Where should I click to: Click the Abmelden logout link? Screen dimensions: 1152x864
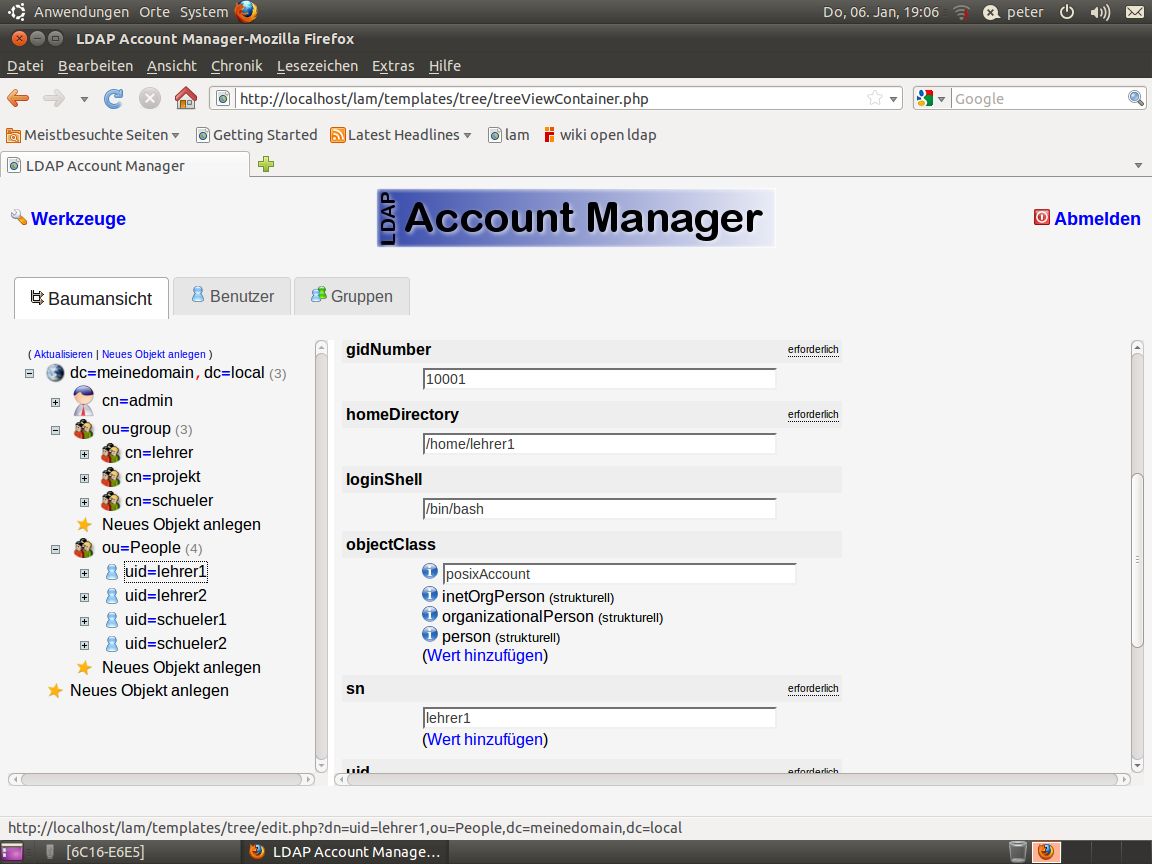point(1096,219)
